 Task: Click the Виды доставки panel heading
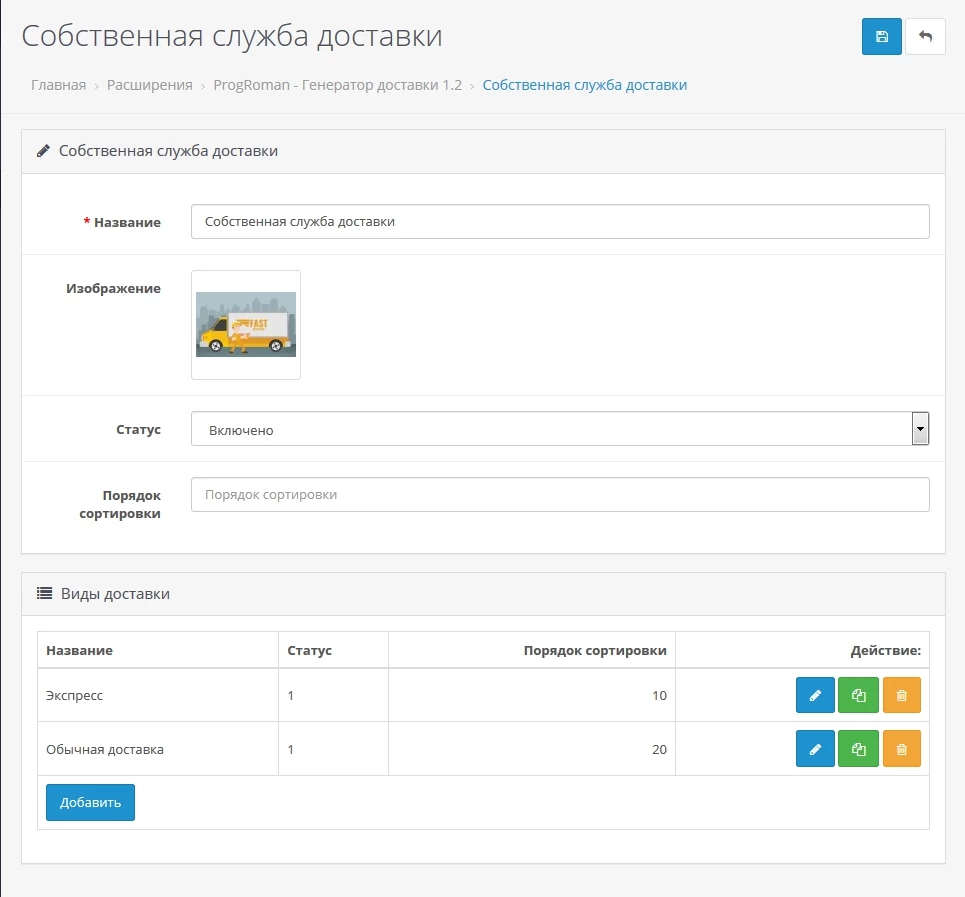pos(115,594)
